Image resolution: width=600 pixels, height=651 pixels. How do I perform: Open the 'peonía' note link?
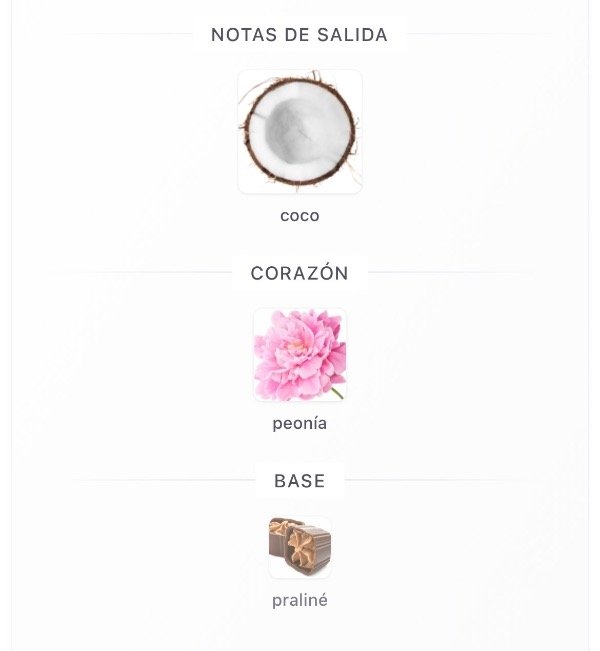tap(300, 423)
